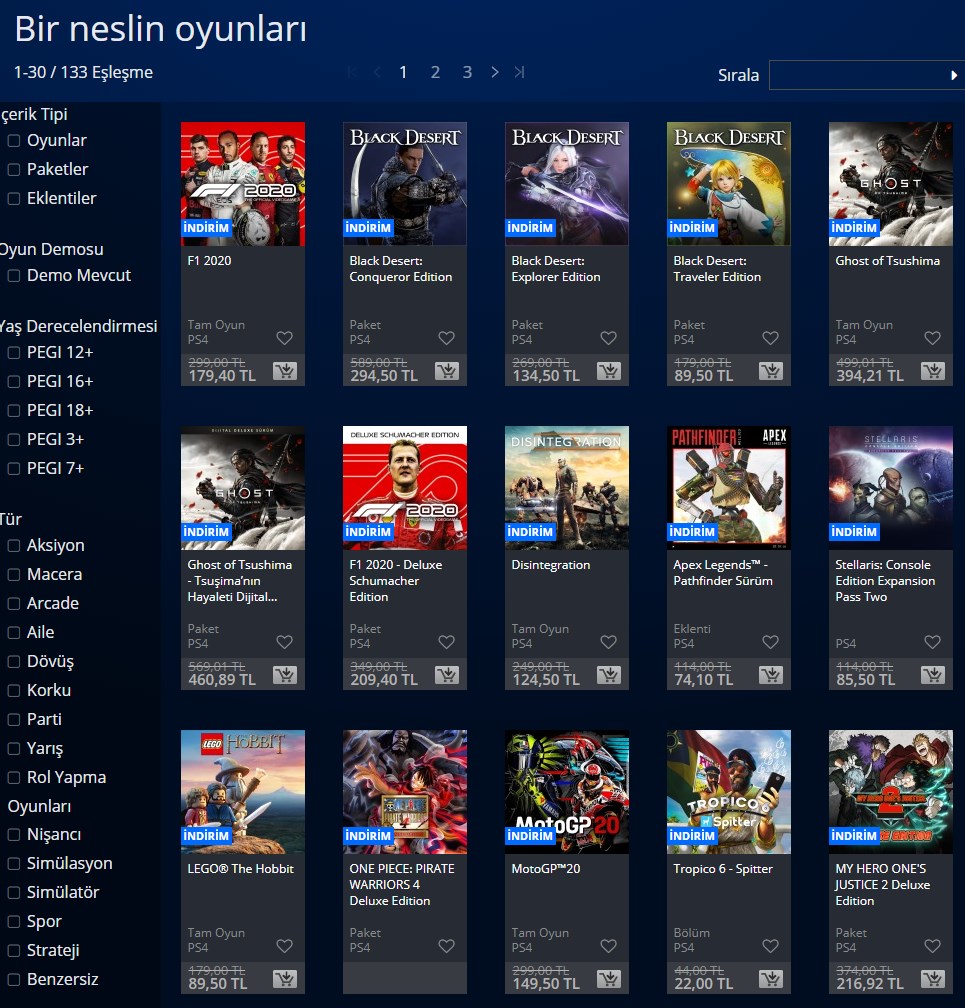965x1008 pixels.
Task: Check the Yarış genre filter
Action: pos(14,748)
